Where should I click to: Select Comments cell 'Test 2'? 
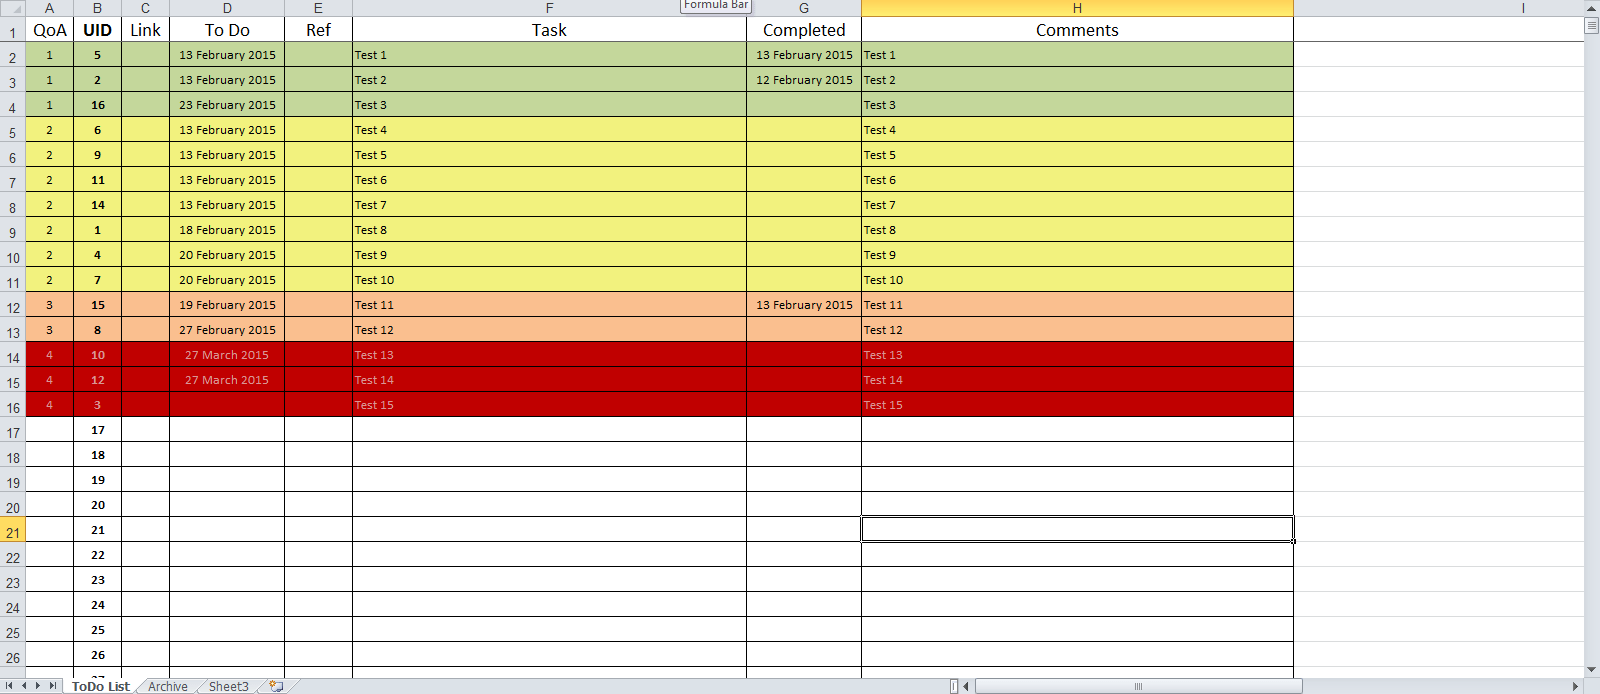tap(1077, 80)
